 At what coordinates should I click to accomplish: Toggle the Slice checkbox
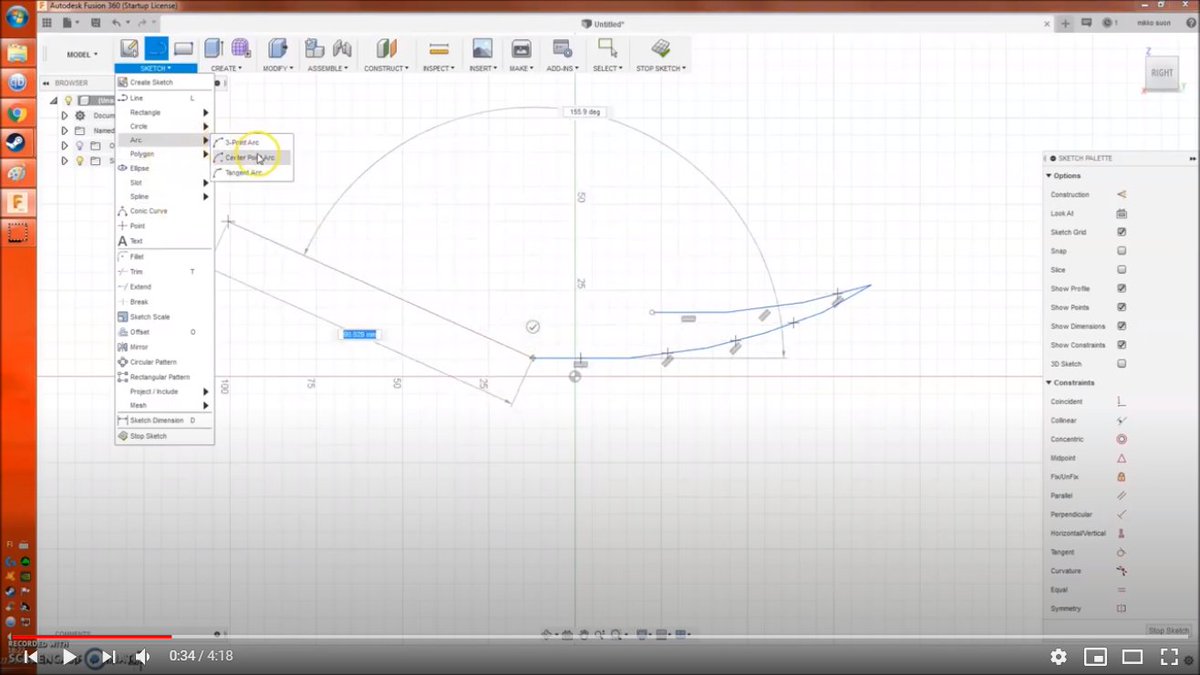(1121, 270)
